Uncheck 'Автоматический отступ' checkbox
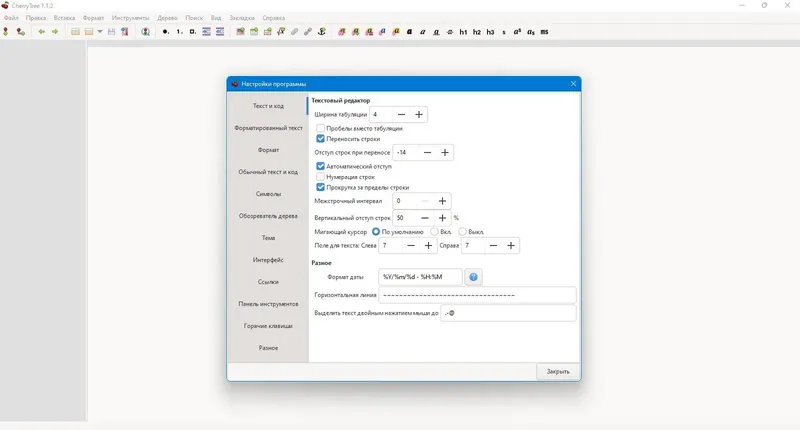800x430 pixels. click(x=320, y=166)
